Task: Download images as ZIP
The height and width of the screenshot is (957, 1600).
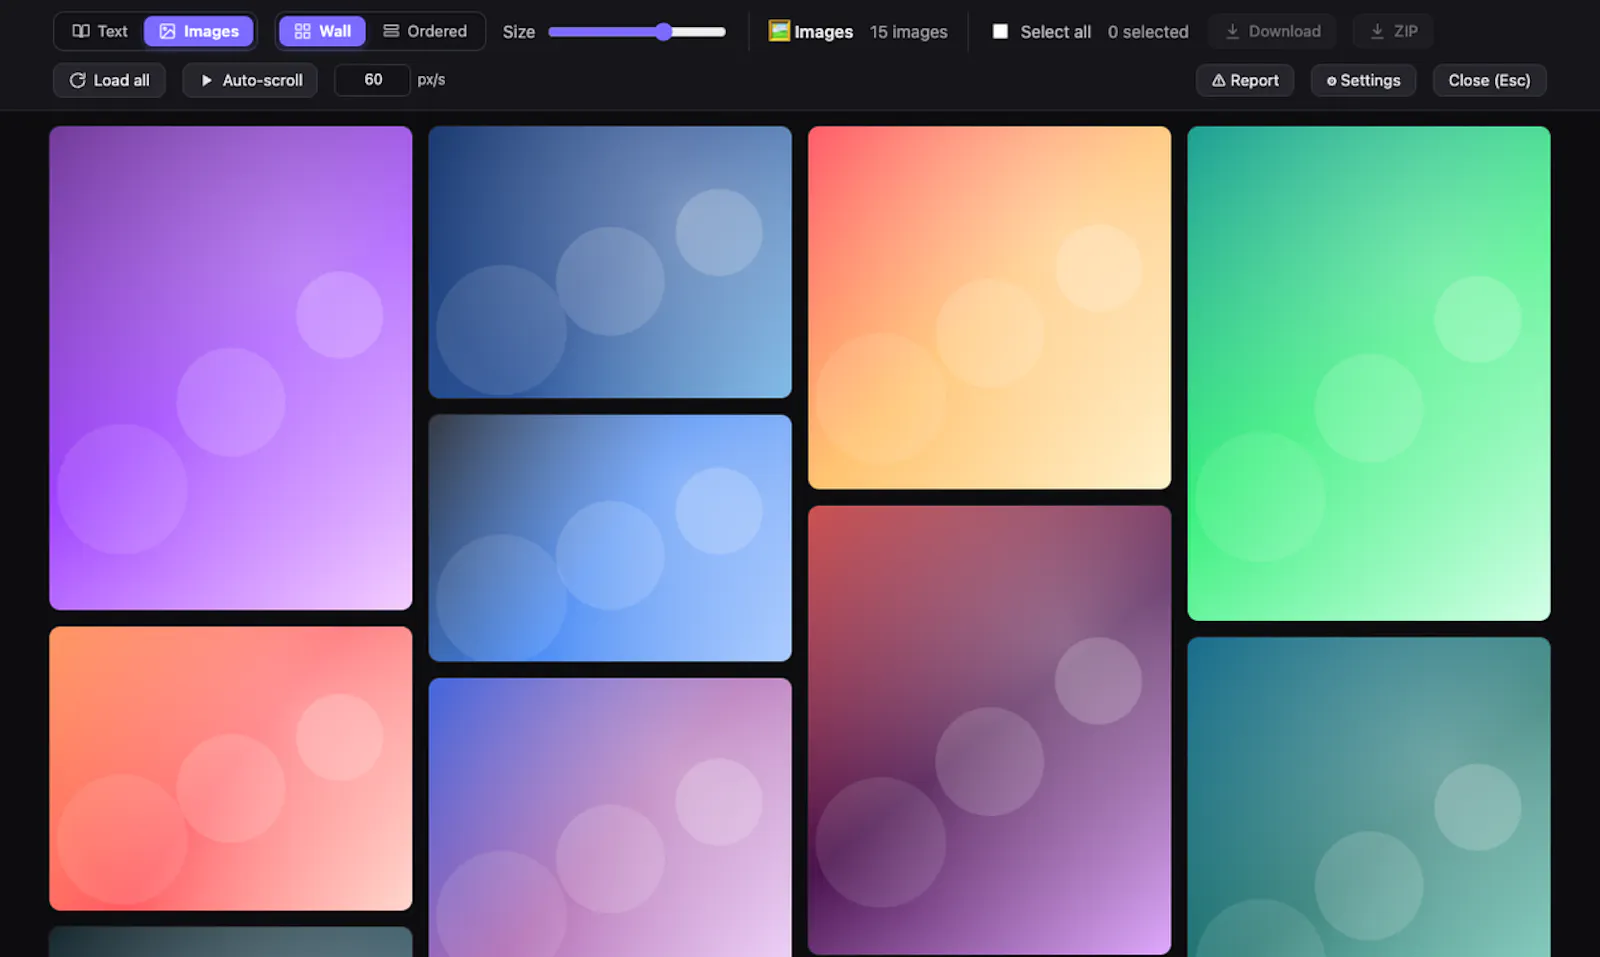Action: click(x=1393, y=31)
